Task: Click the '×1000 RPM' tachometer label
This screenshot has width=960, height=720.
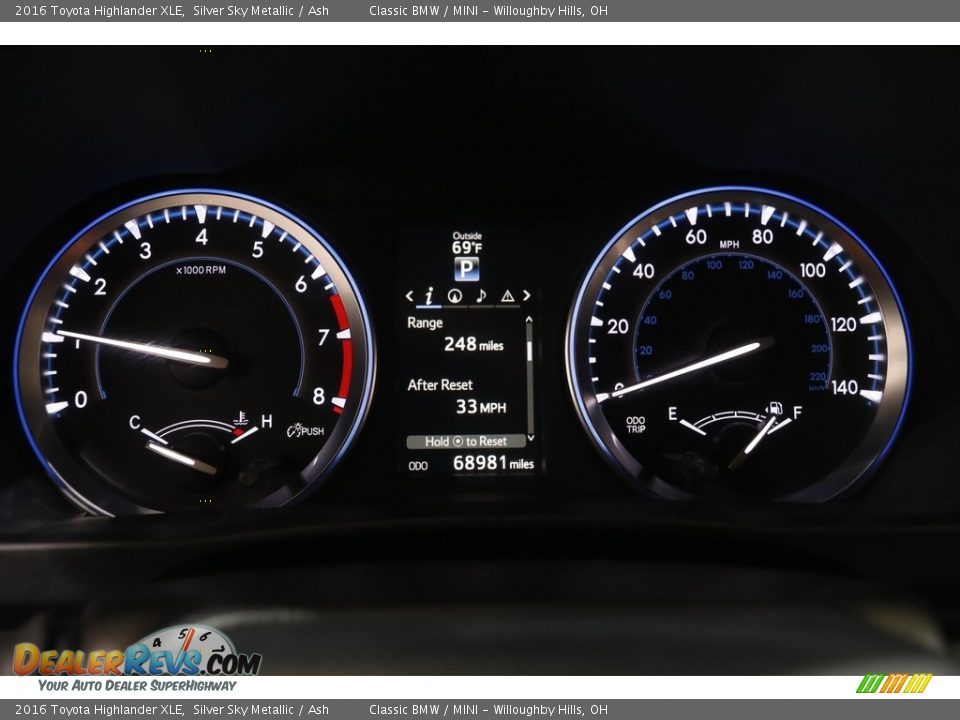Action: pos(201,270)
